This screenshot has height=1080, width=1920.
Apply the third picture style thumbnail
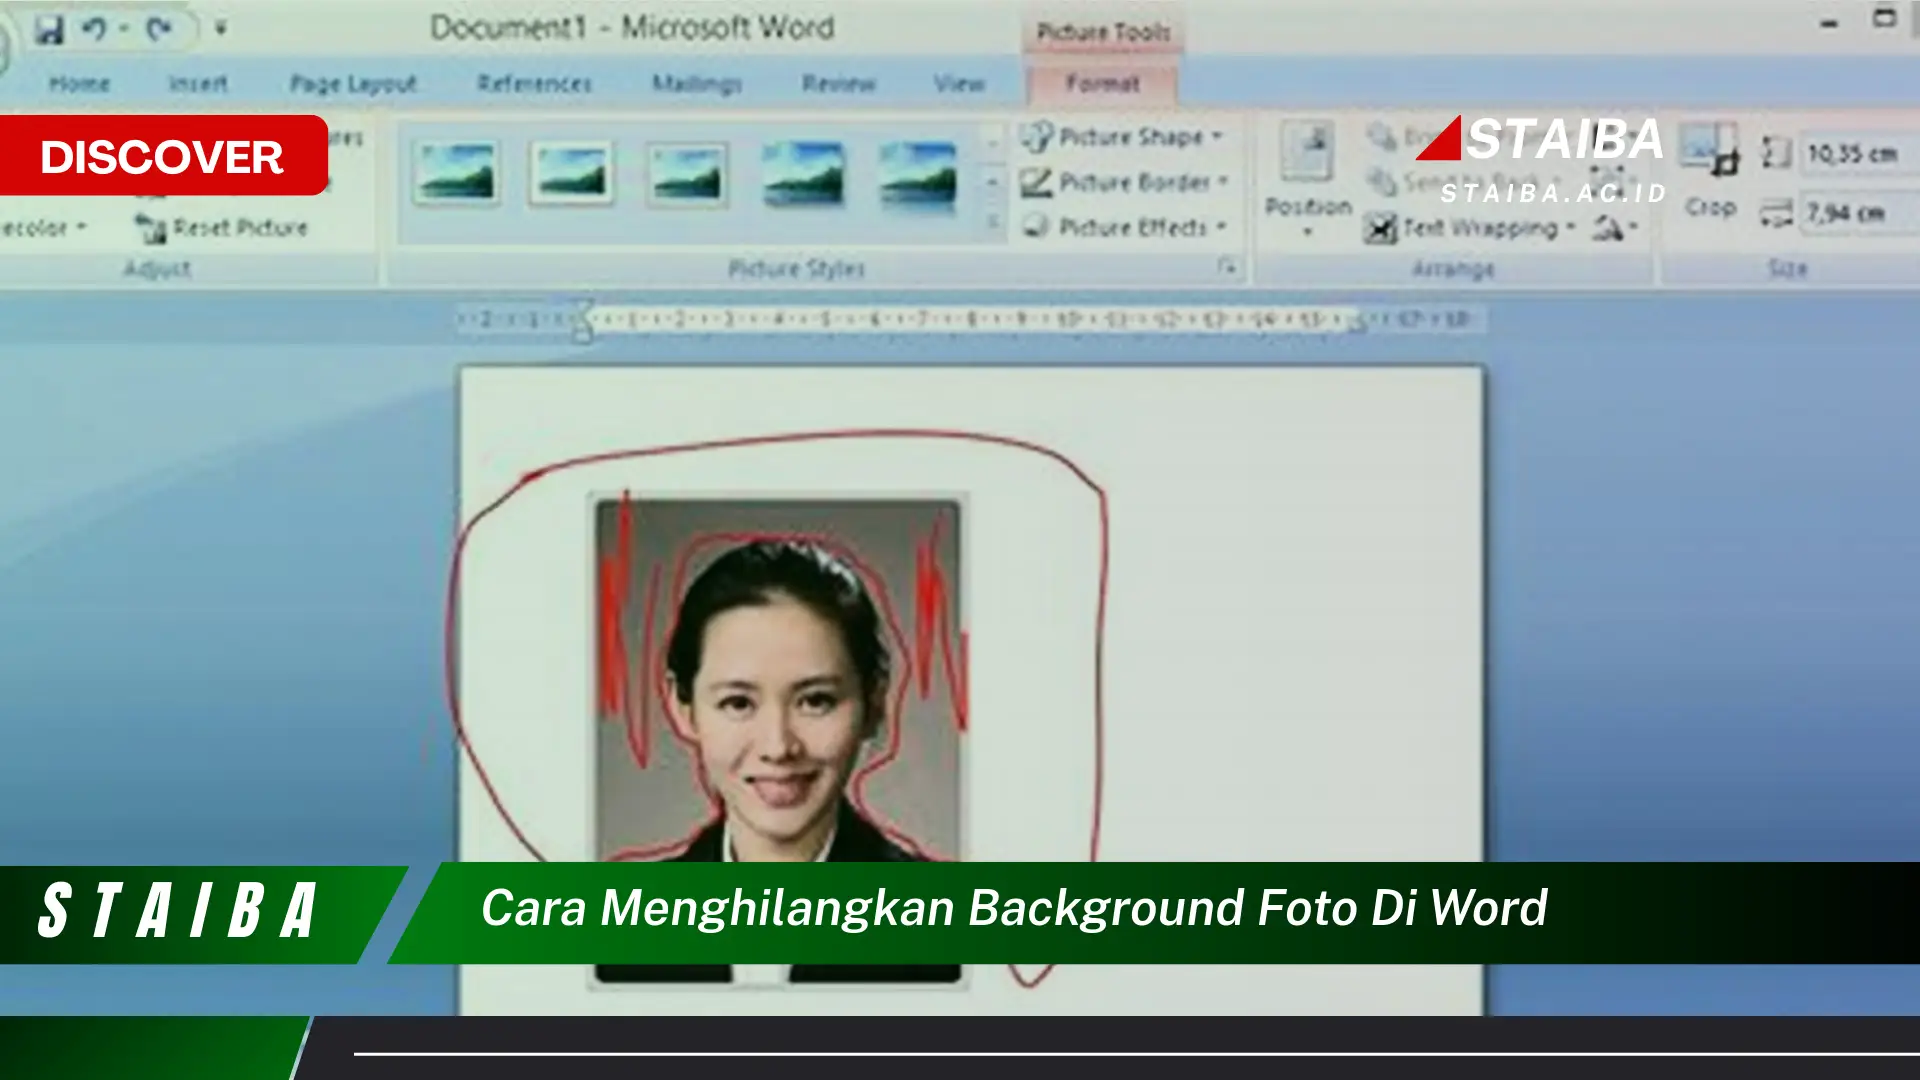[x=687, y=173]
